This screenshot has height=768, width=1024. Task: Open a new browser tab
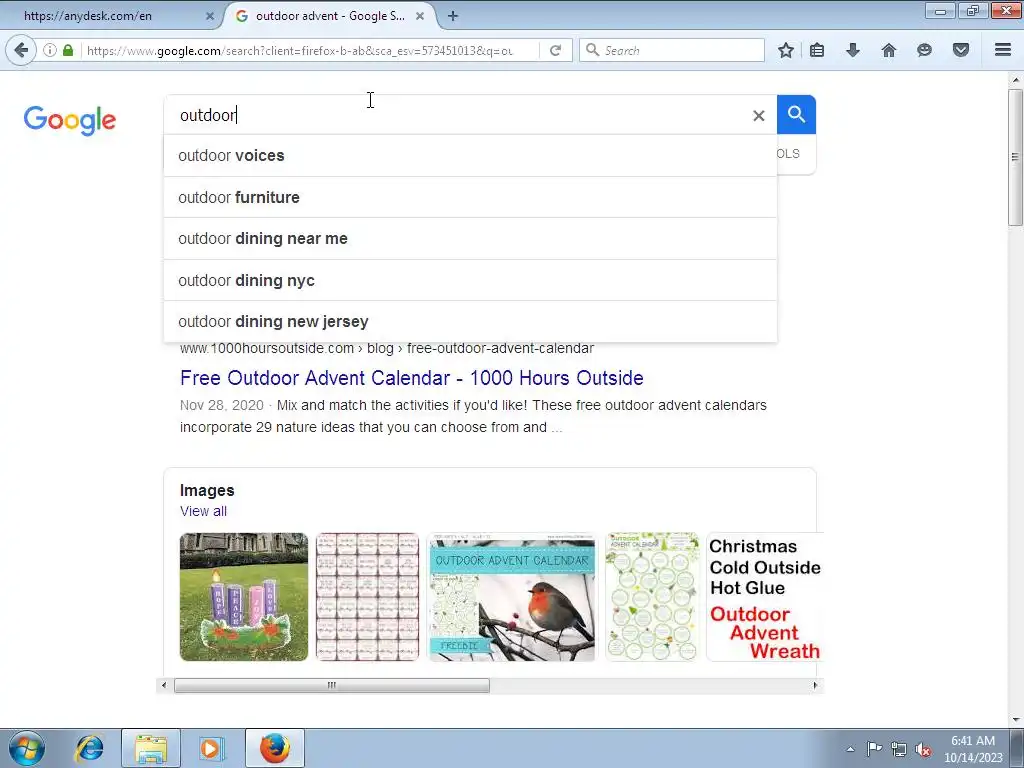(x=453, y=16)
